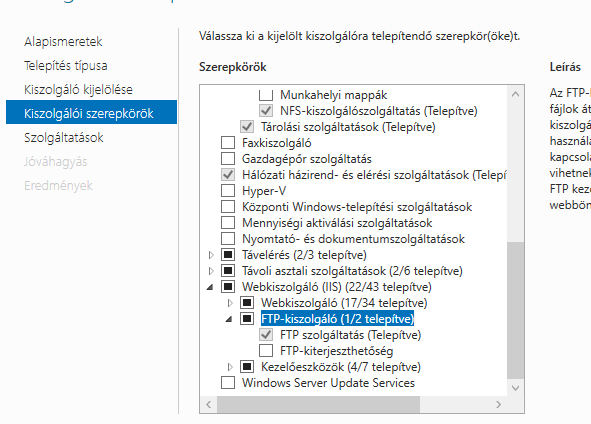Expand Távoli asztali szolgáltatások node
The image size is (591, 424).
[x=211, y=271]
